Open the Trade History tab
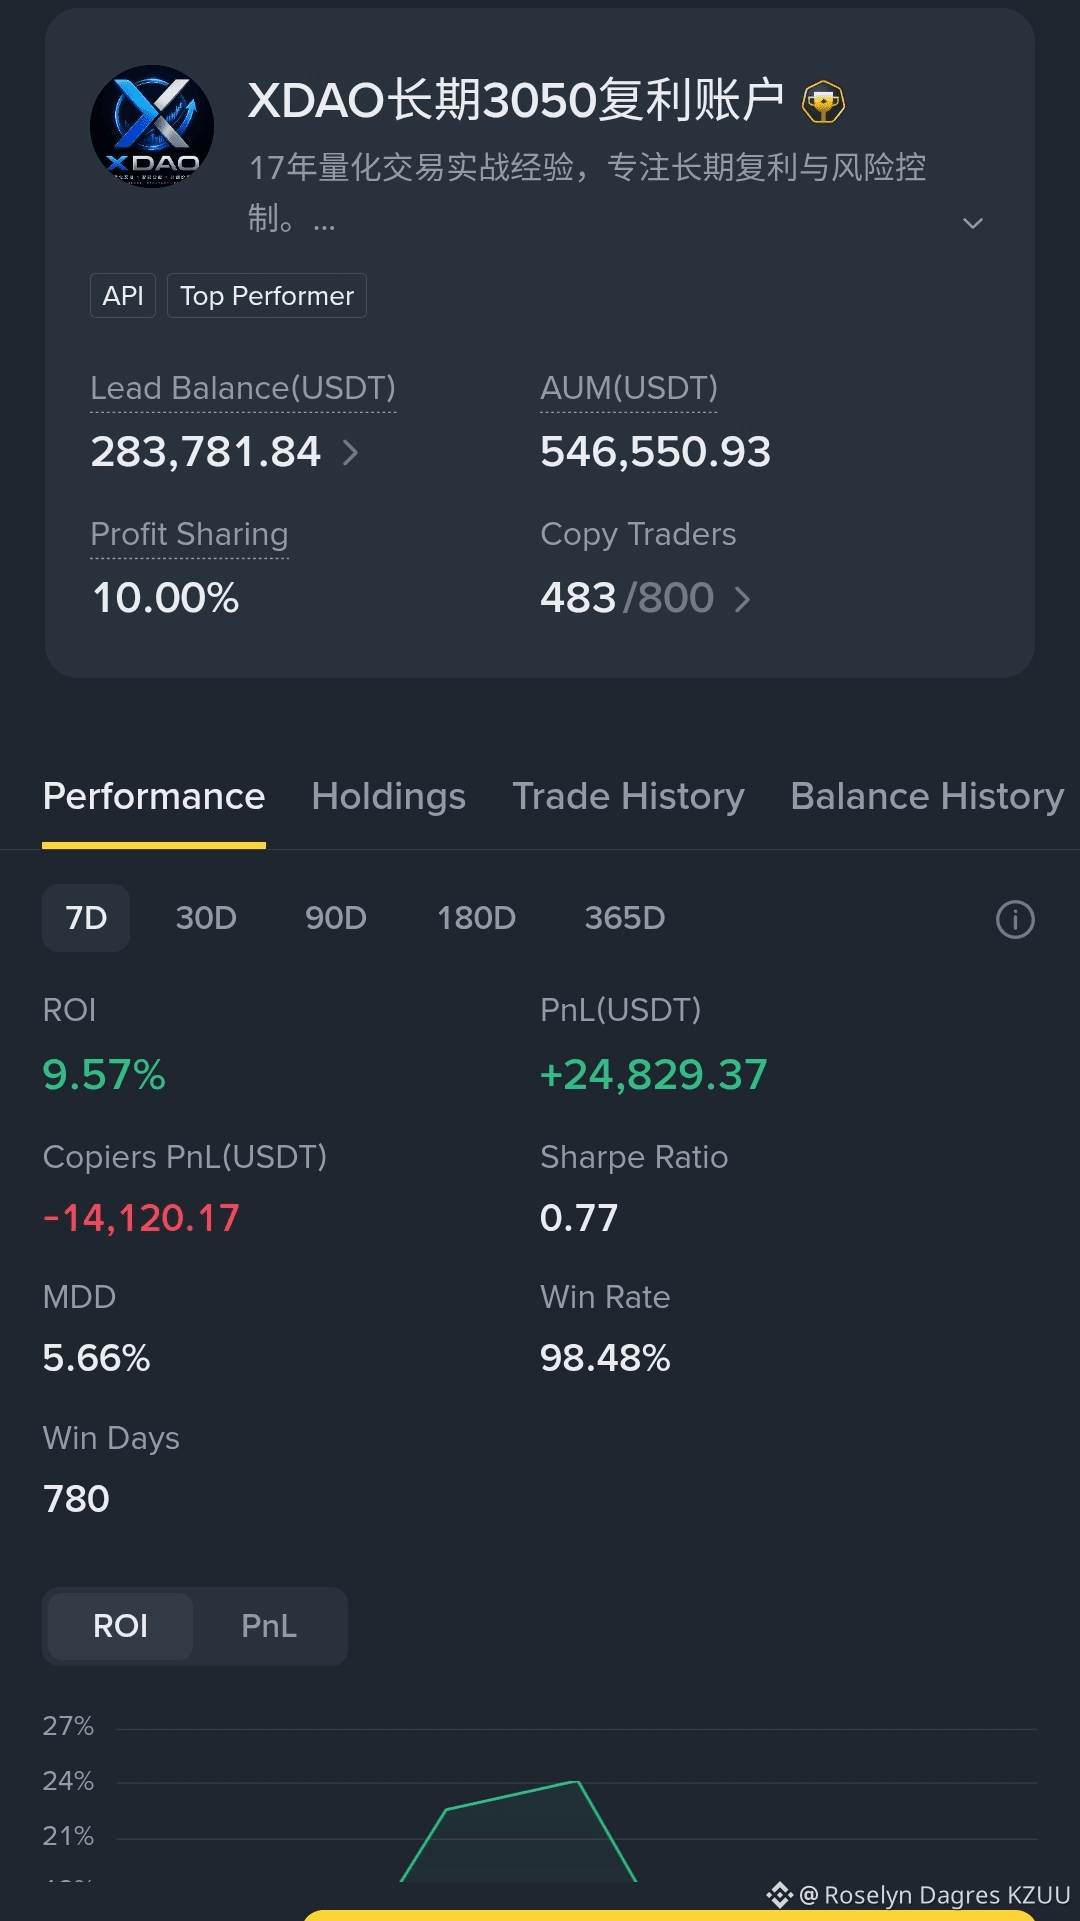1080x1921 pixels. click(x=628, y=797)
